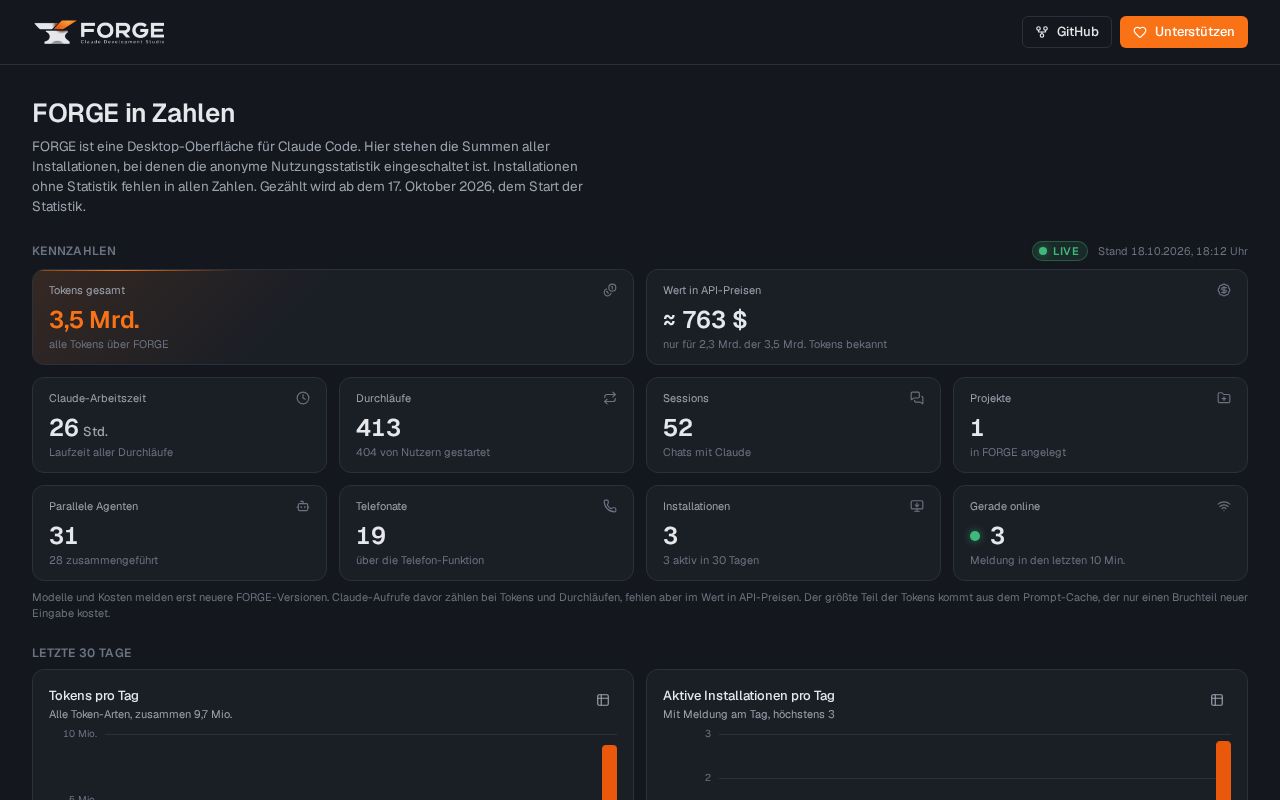Click the "FORGE in Zahlen" heading
The height and width of the screenshot is (800, 1280).
133,113
